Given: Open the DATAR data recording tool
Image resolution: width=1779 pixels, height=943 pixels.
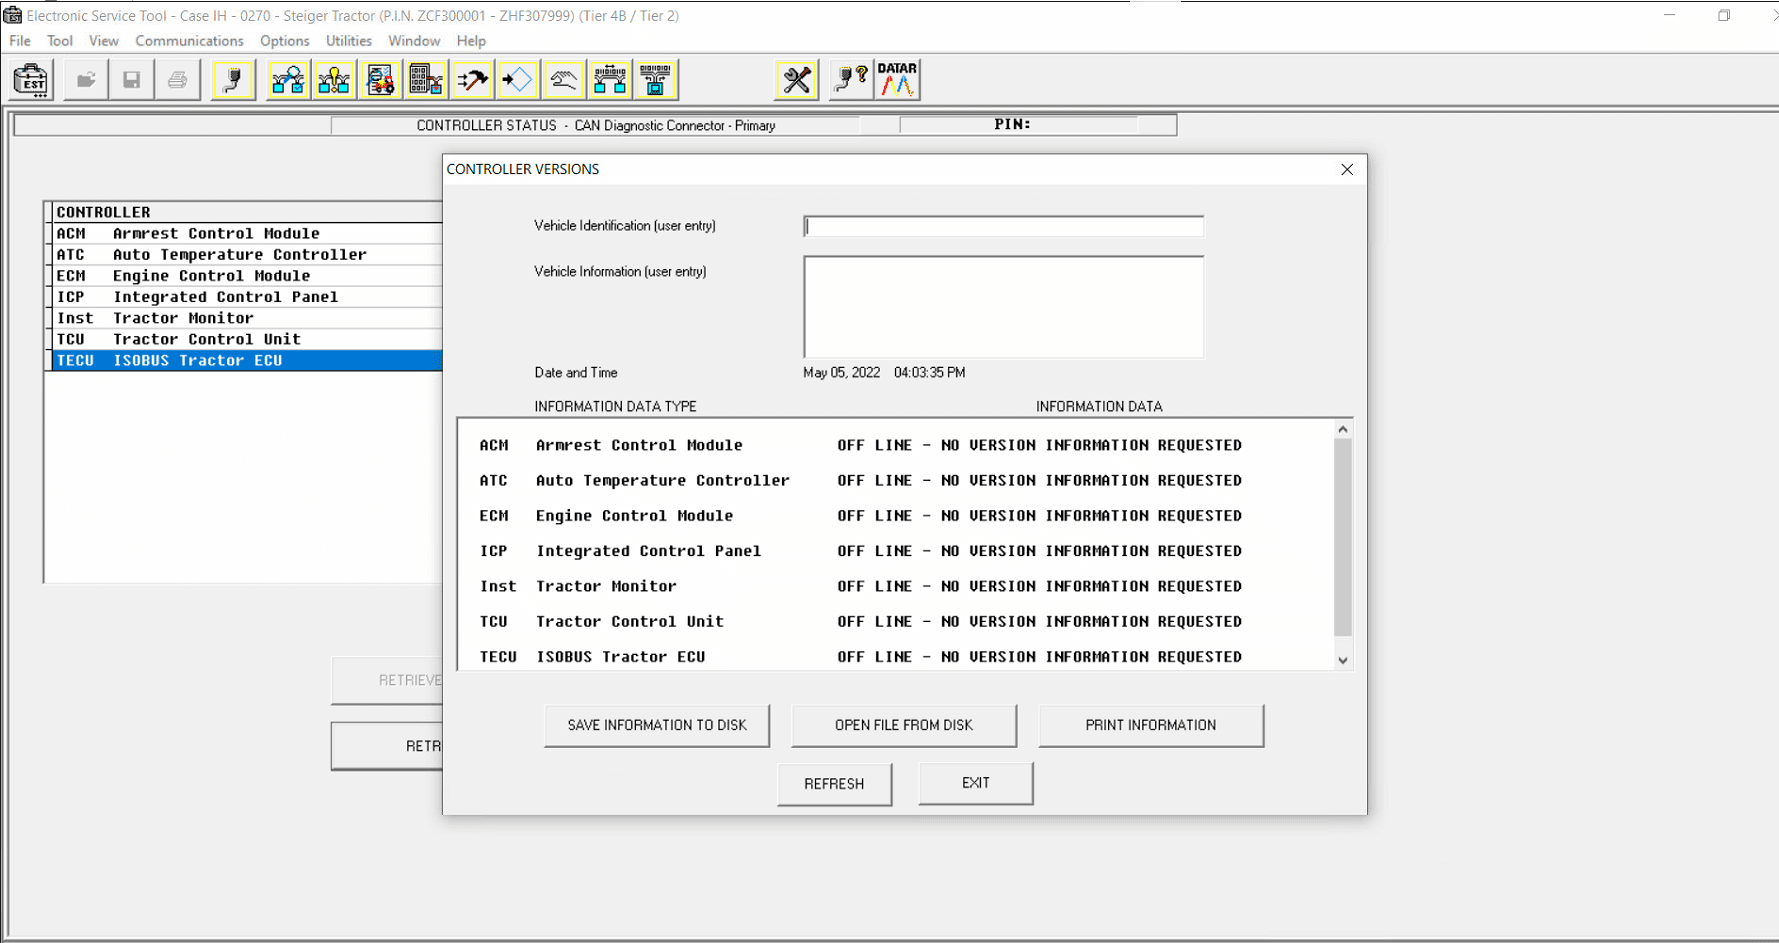Looking at the screenshot, I should click(895, 79).
